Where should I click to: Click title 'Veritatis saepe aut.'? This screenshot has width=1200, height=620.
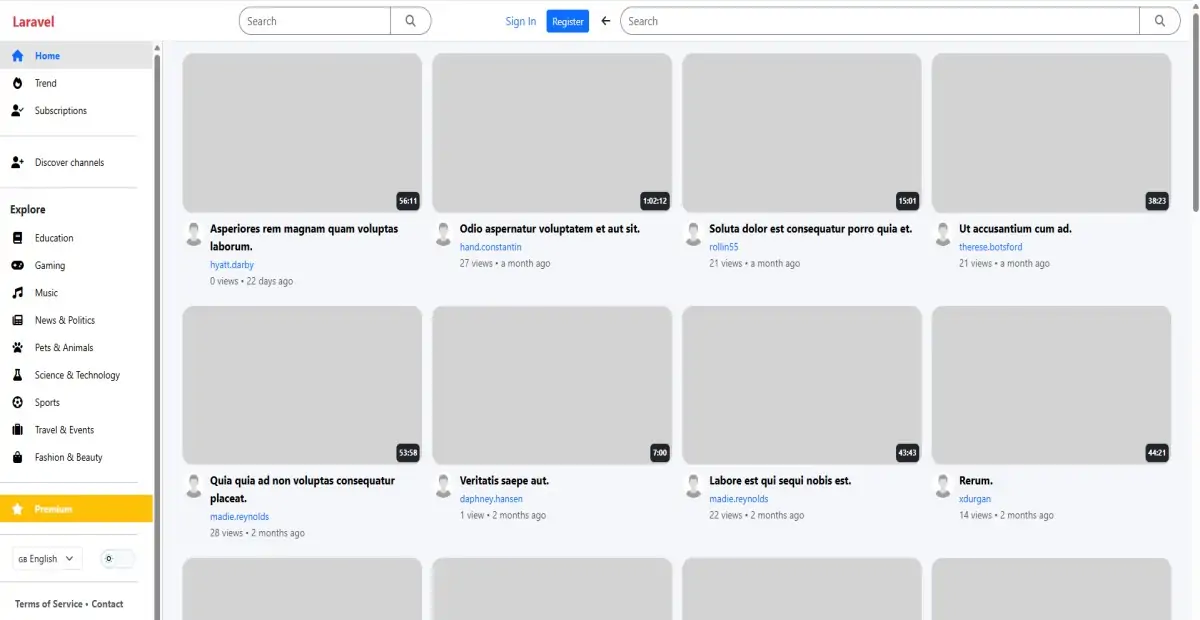click(504, 481)
